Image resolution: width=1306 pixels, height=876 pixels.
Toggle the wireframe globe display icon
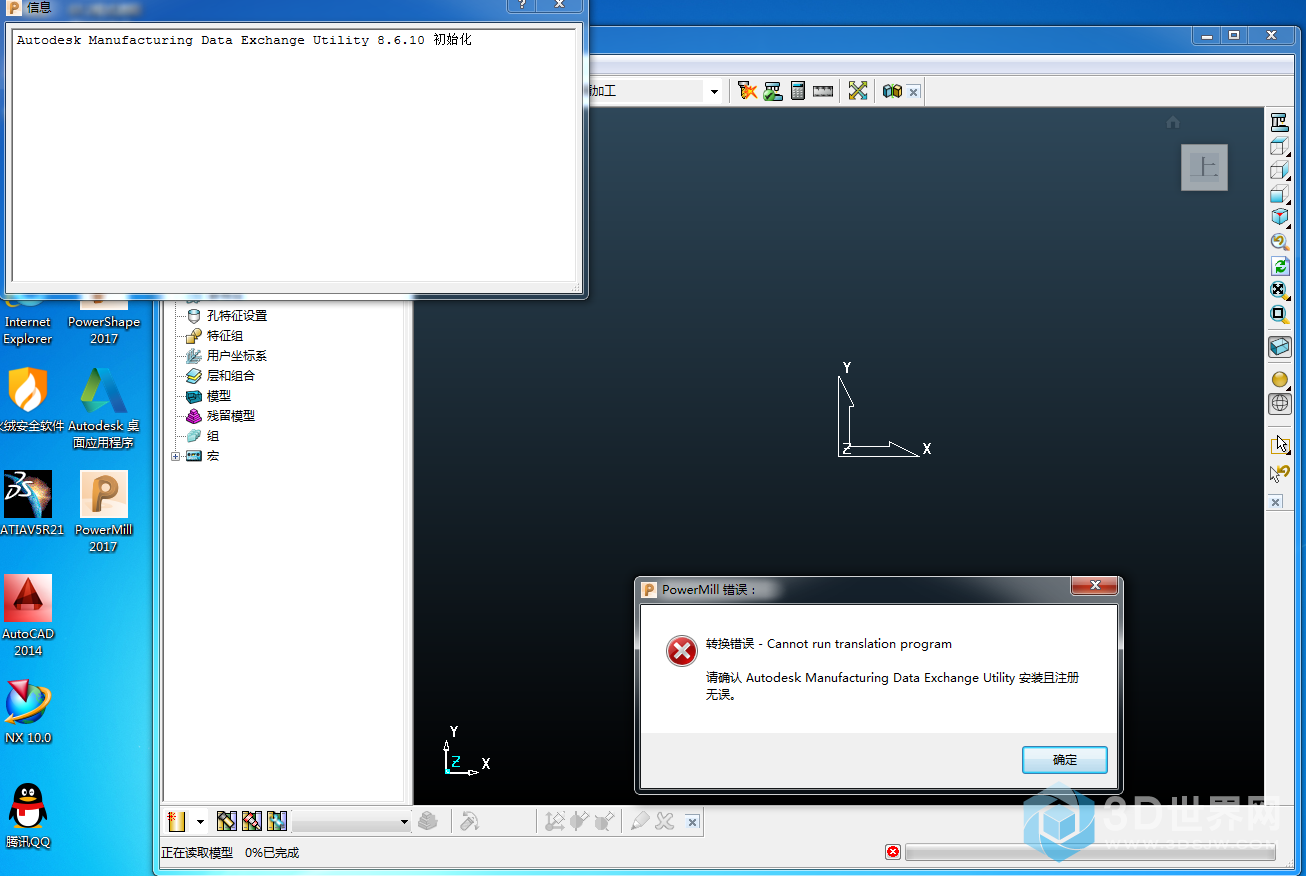[x=1280, y=404]
